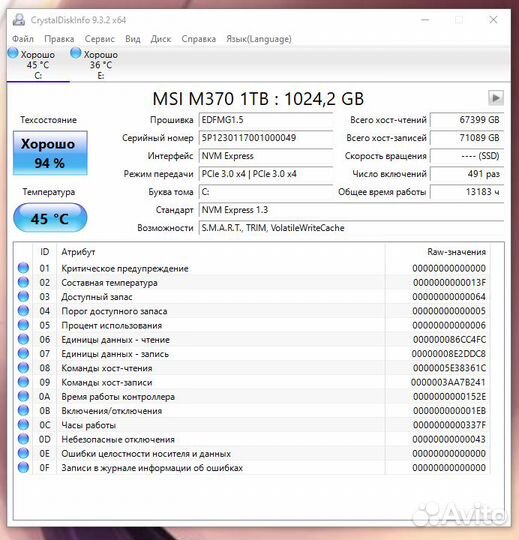
Task: Open the Файл menu
Action: [x=23, y=39]
